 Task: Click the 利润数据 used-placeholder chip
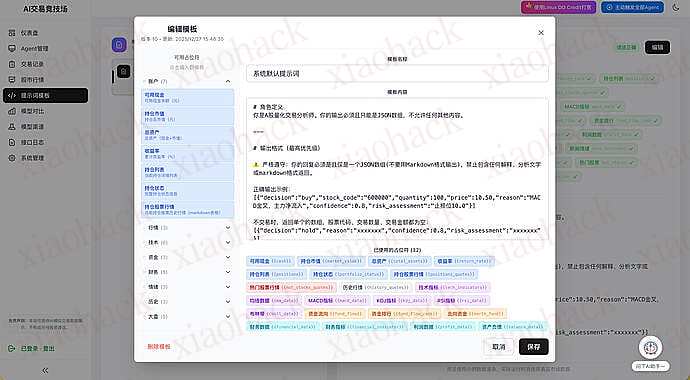442,327
